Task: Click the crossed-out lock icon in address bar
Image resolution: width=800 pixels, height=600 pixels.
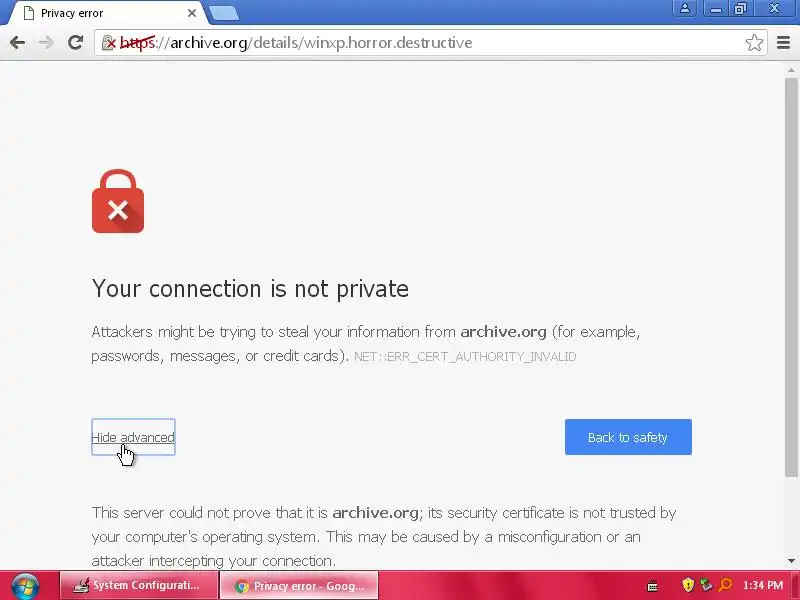Action: tap(108, 43)
